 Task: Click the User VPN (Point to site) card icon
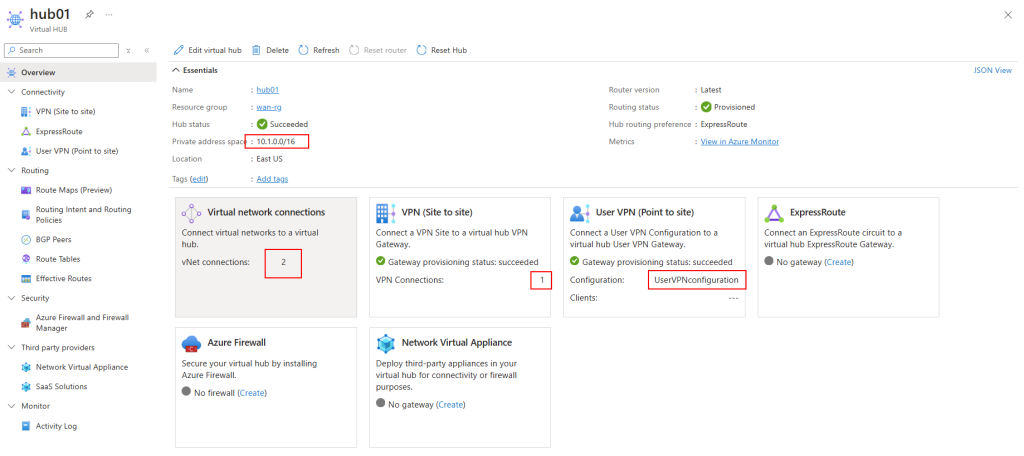coord(580,213)
